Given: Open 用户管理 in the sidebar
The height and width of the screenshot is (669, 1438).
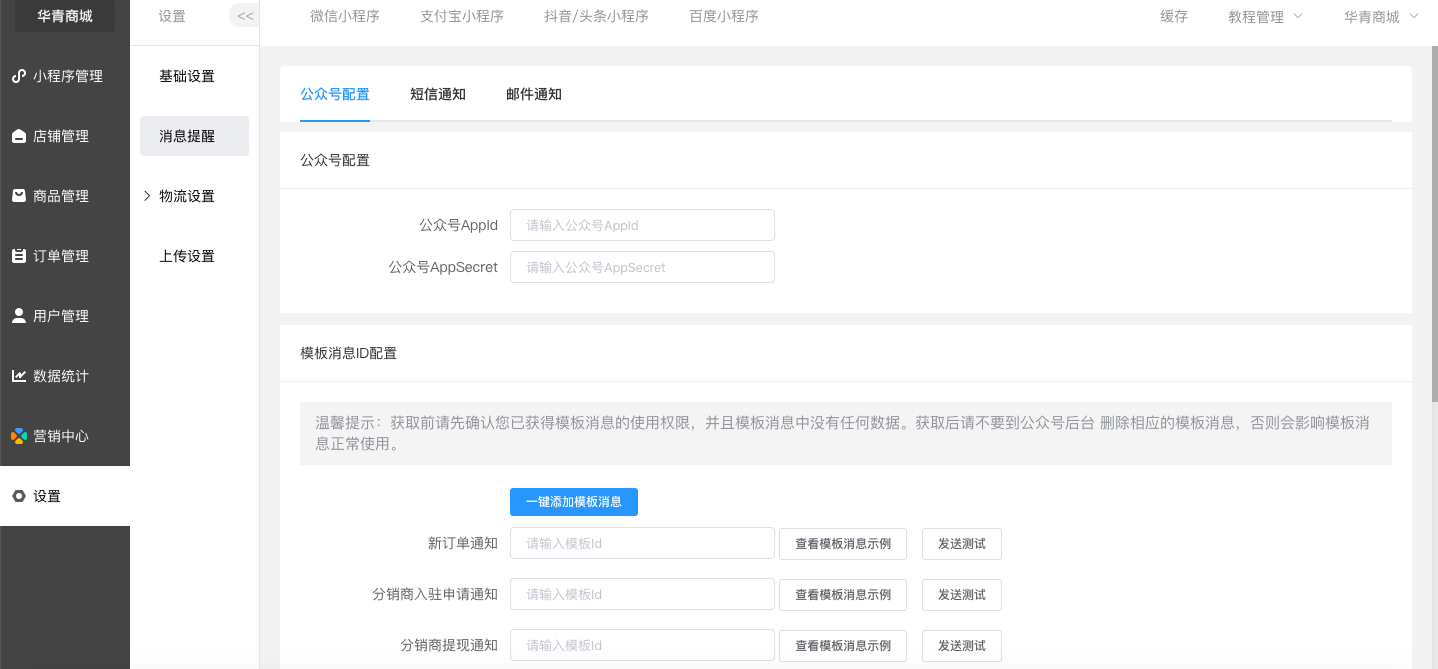Looking at the screenshot, I should click(x=65, y=316).
